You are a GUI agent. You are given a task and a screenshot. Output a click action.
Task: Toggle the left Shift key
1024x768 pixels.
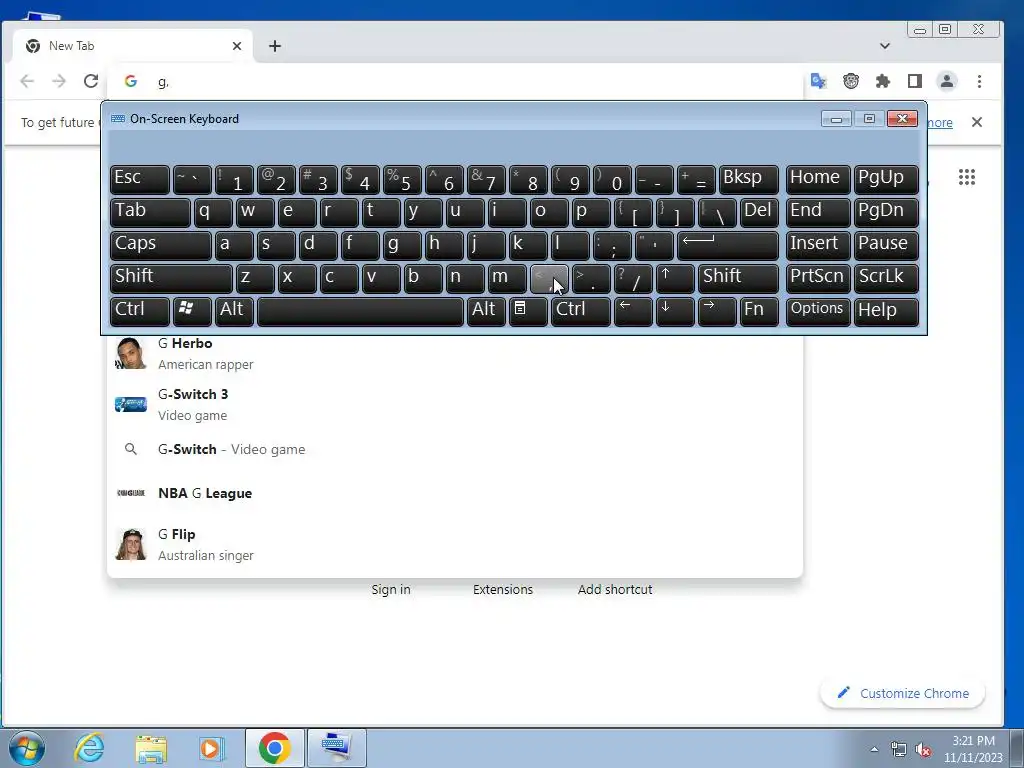(x=171, y=278)
